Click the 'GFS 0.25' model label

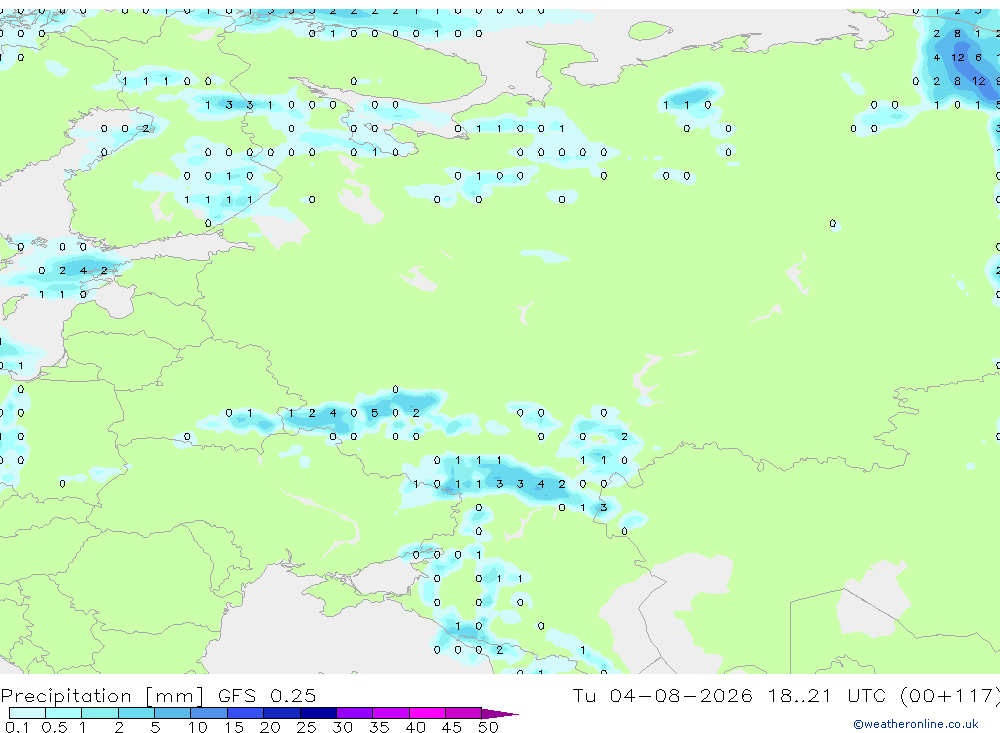267,695
